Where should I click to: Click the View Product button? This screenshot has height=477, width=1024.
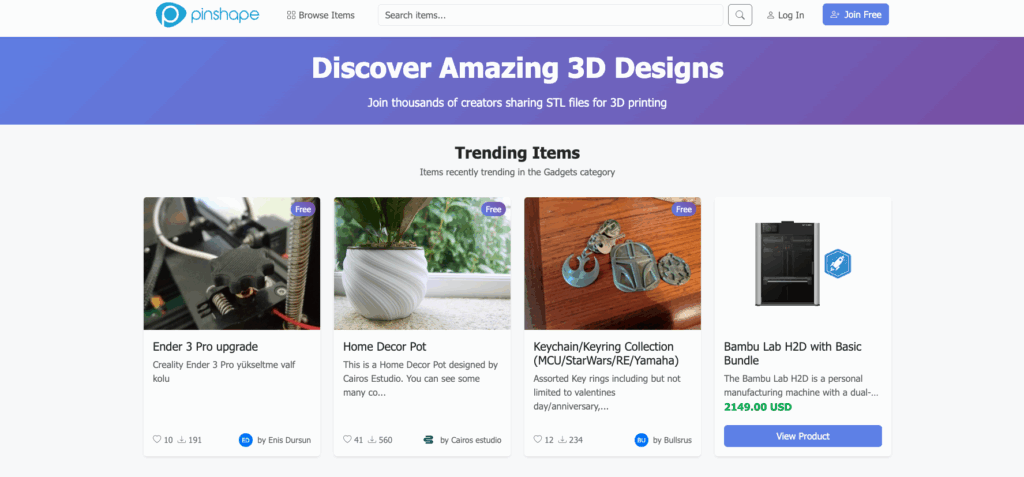(803, 436)
